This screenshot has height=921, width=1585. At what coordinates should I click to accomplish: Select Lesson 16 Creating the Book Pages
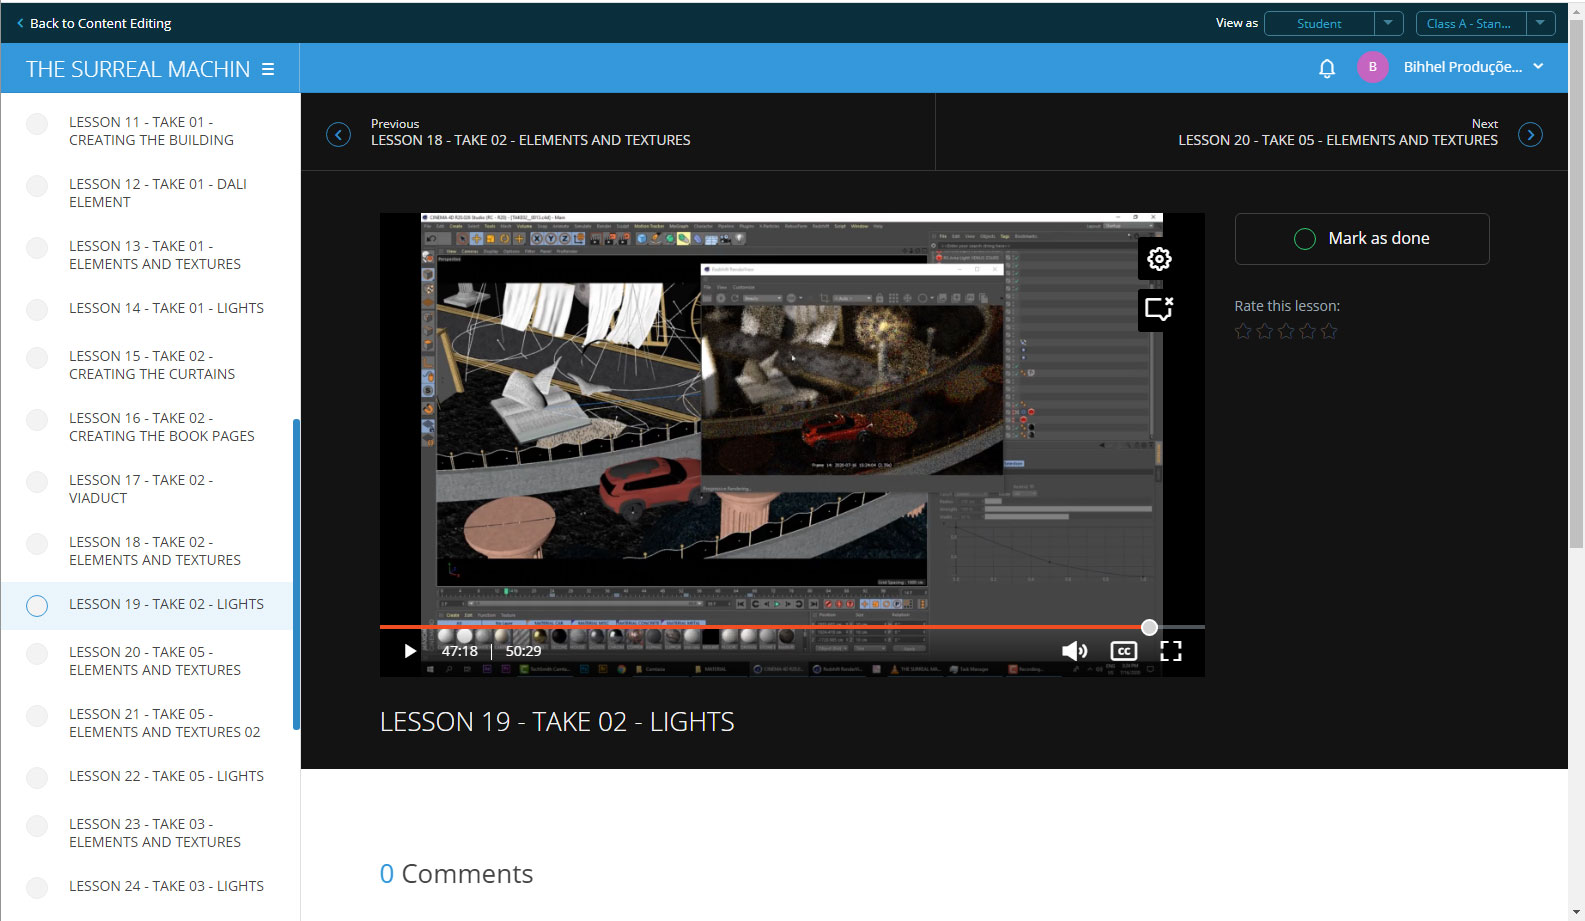(161, 427)
